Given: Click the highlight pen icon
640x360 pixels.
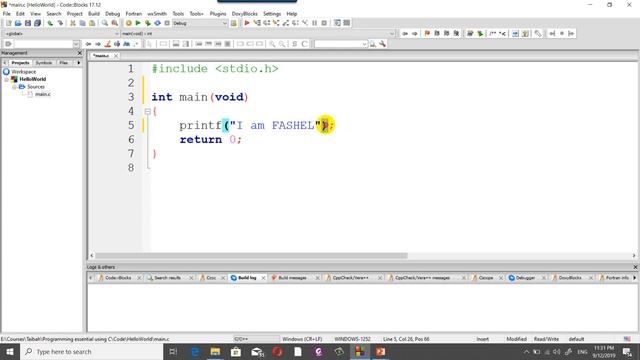Looking at the screenshot, I should click(x=107, y=44).
